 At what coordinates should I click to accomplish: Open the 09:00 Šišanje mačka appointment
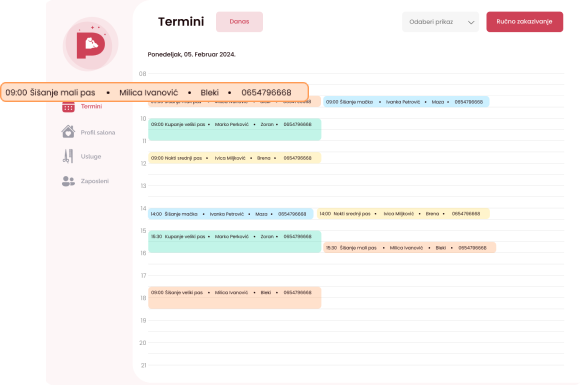pyautogui.click(x=406, y=102)
